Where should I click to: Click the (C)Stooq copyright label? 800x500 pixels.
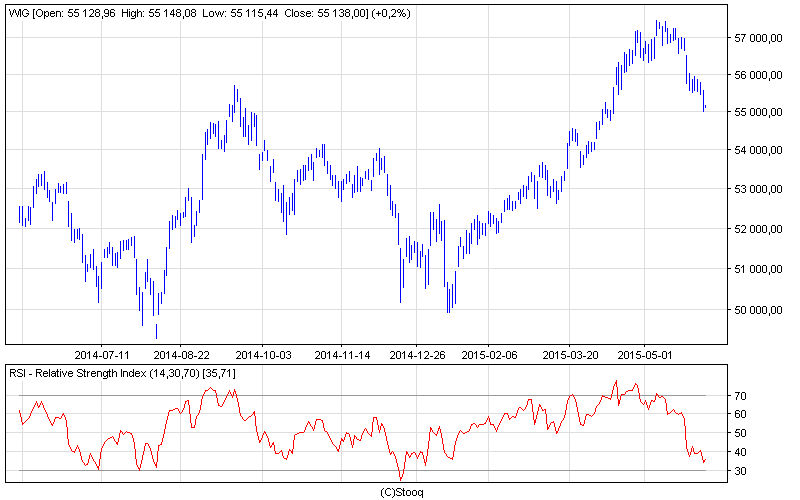[x=402, y=492]
